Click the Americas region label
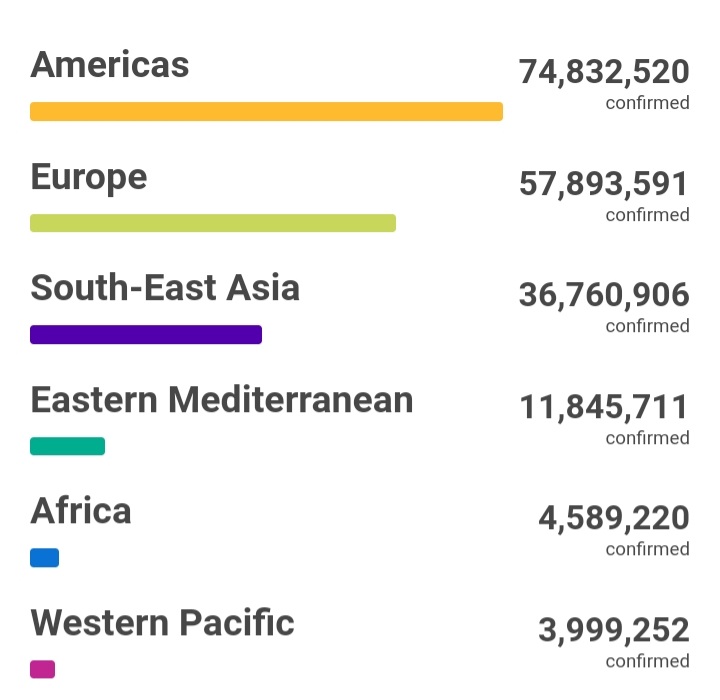 point(110,66)
